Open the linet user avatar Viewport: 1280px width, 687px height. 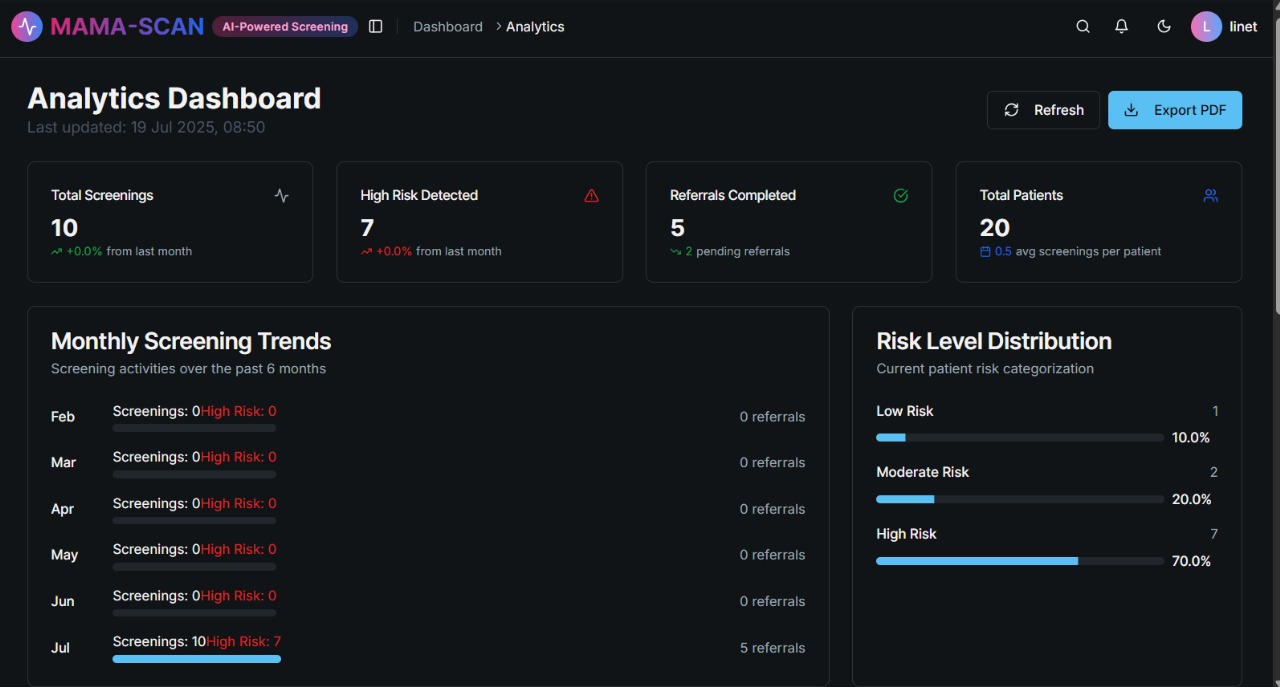[1206, 27]
